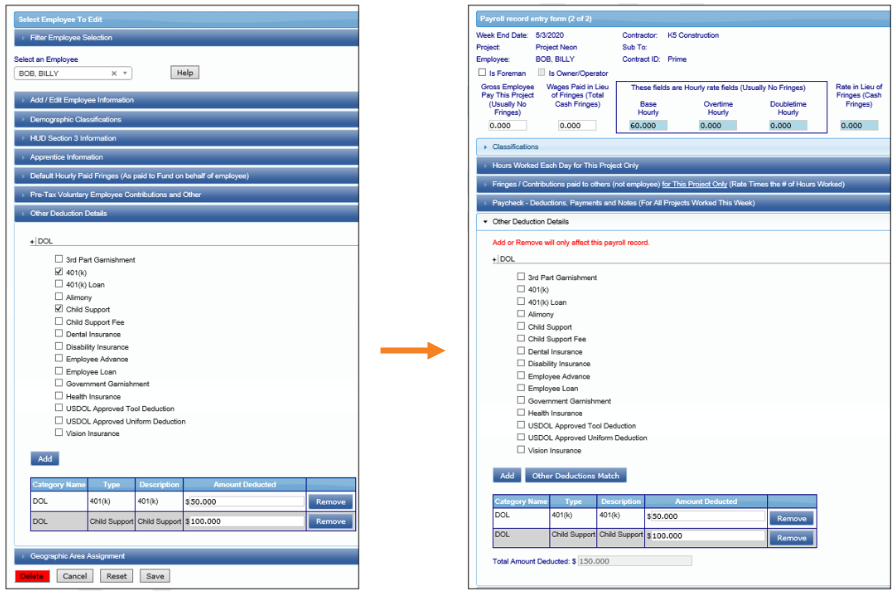Check 401(k) in the payroll form
This screenshot has height=593, width=895.
tap(521, 289)
